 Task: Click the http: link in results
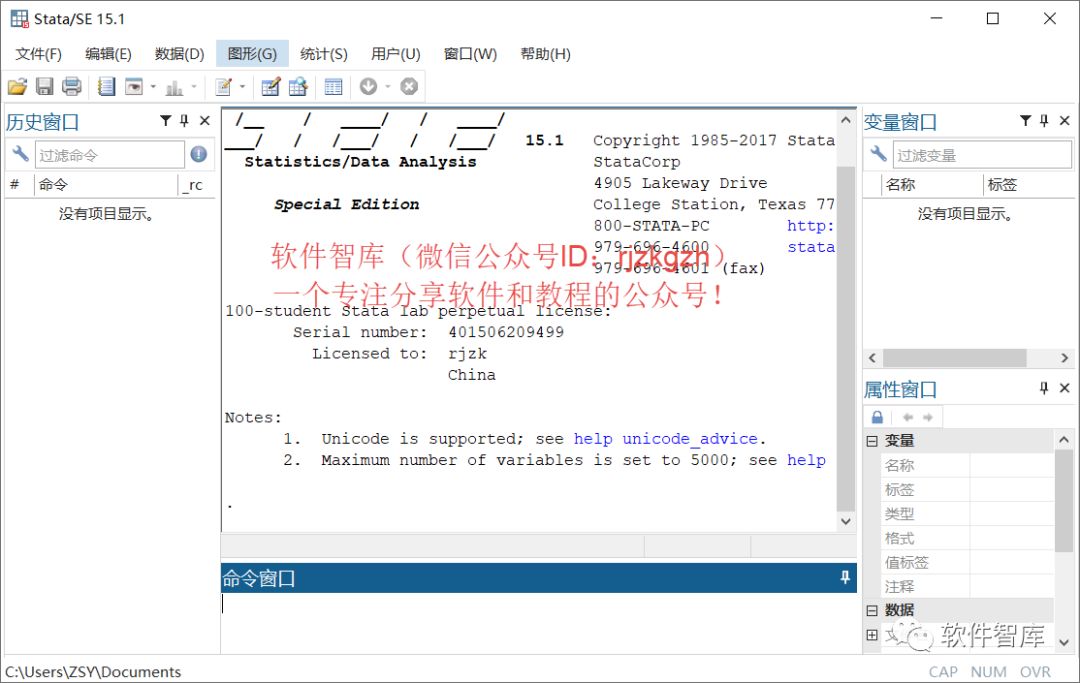[810, 226]
